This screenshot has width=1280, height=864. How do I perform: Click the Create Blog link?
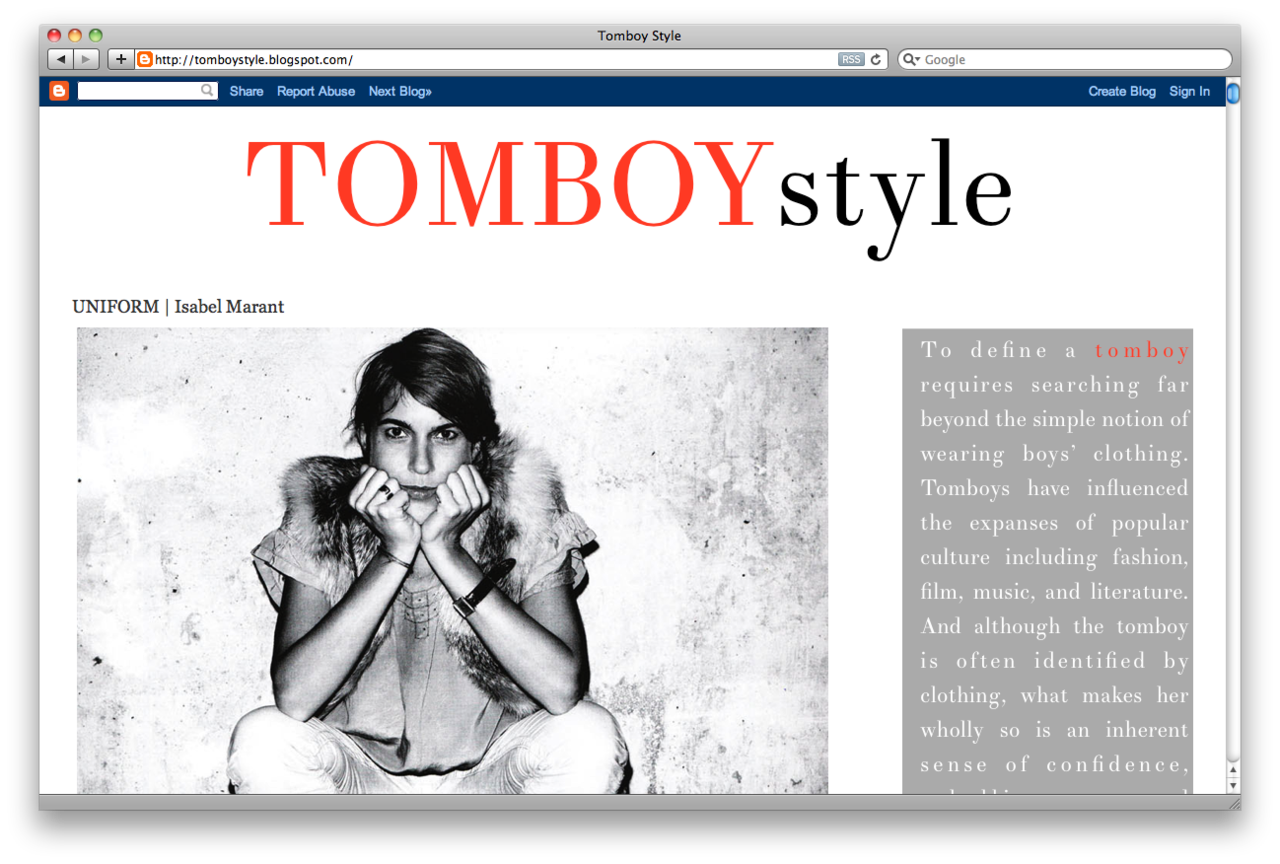point(1122,91)
